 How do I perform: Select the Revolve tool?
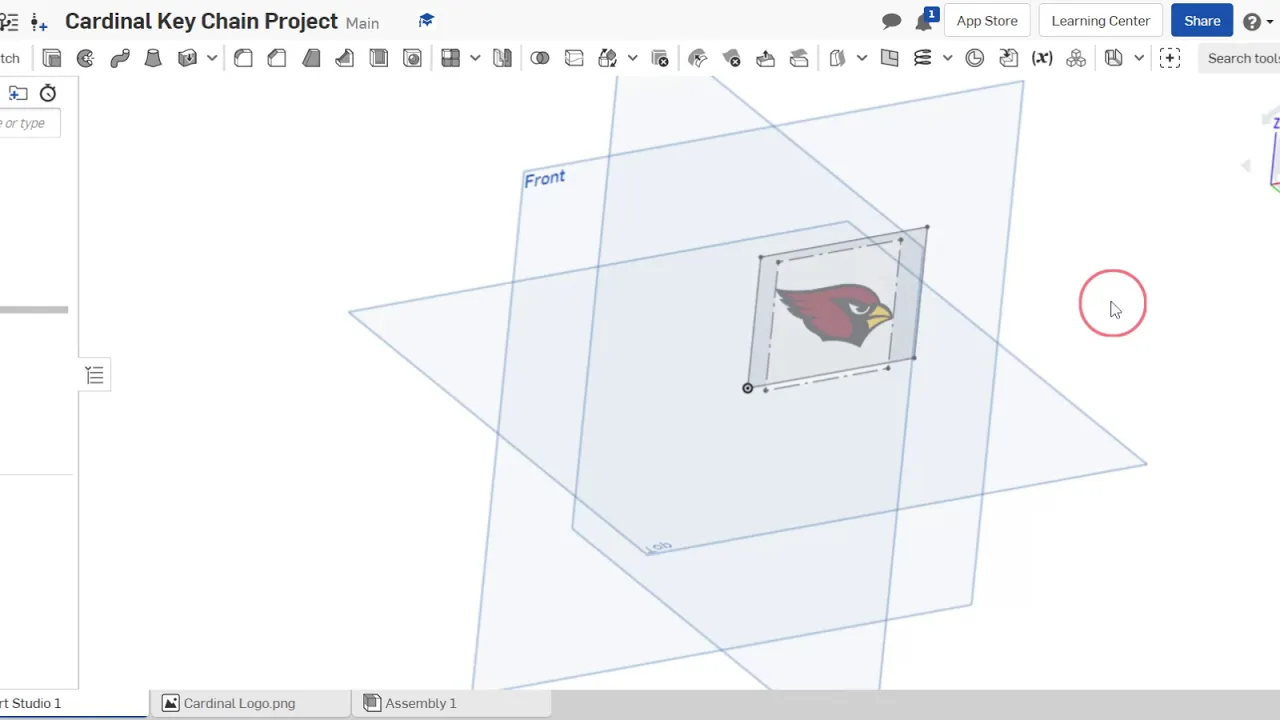86,58
